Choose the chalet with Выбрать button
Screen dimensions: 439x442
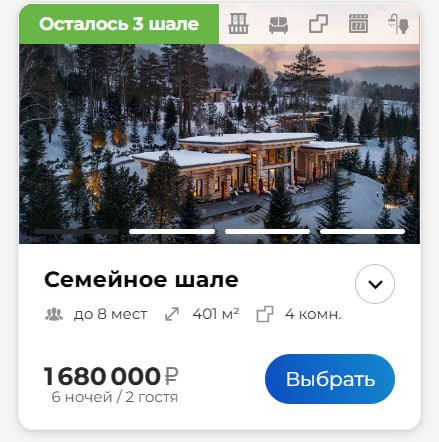[330, 379]
